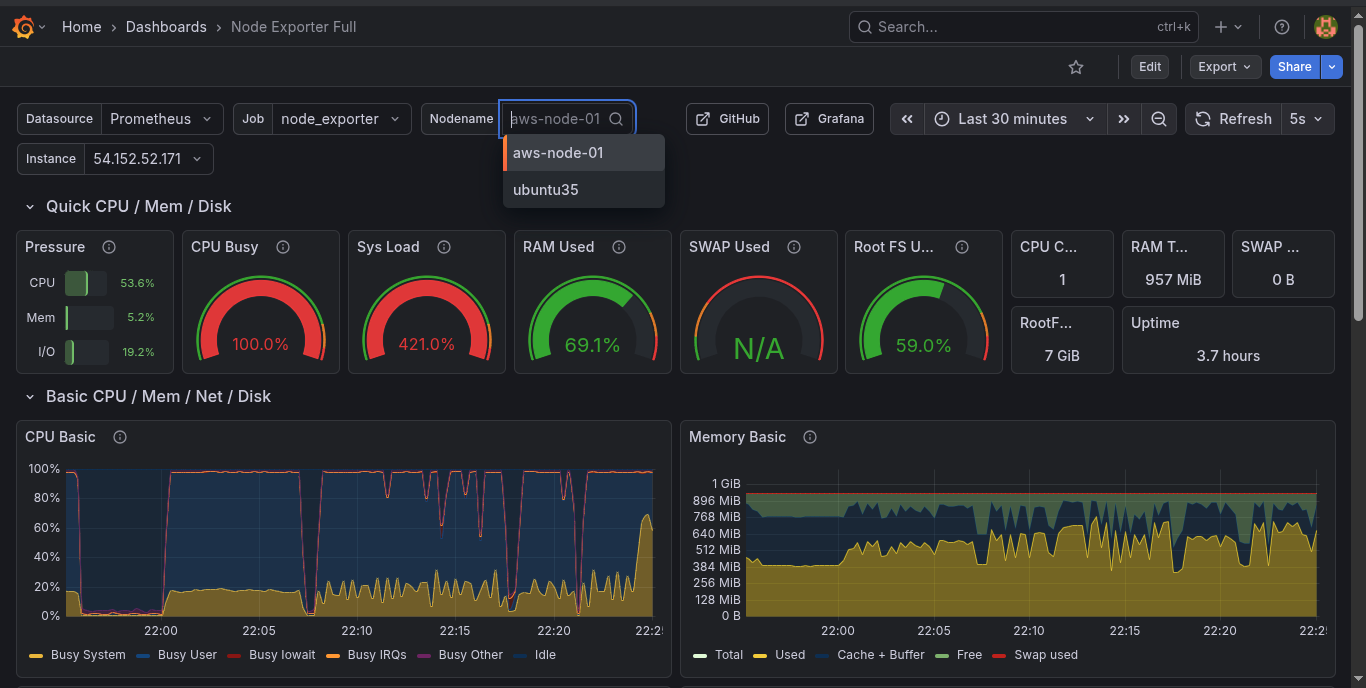Open the Dashboards breadcrumb item
This screenshot has width=1366, height=688.
pos(166,27)
